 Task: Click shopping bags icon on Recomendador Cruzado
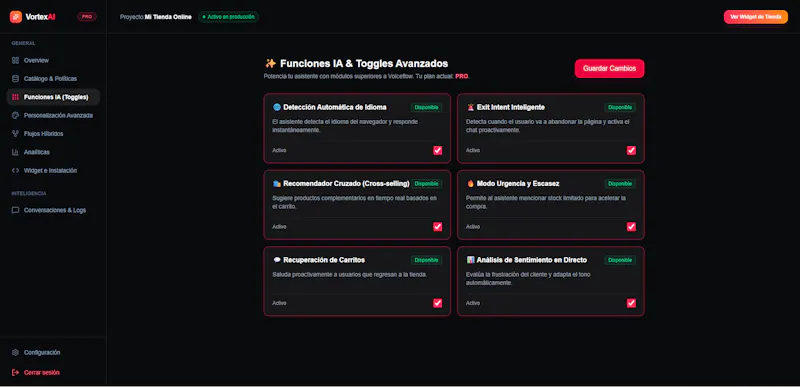[277, 184]
